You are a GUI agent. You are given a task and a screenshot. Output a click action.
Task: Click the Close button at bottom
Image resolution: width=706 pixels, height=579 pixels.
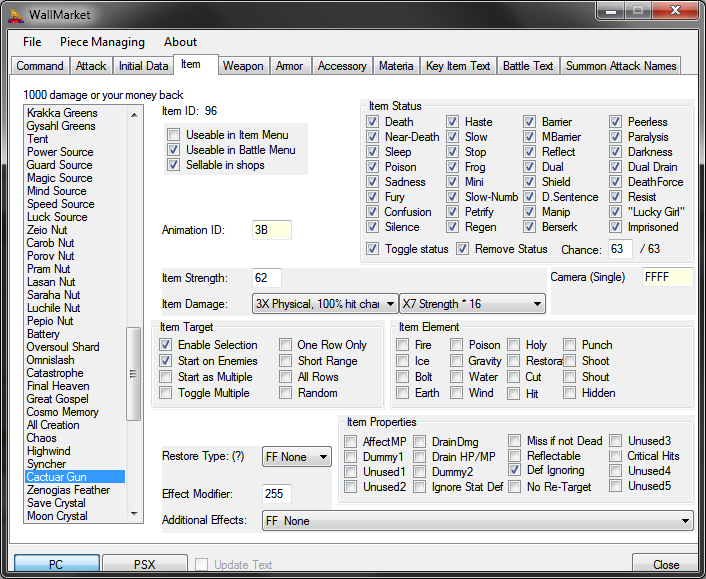pos(665,564)
